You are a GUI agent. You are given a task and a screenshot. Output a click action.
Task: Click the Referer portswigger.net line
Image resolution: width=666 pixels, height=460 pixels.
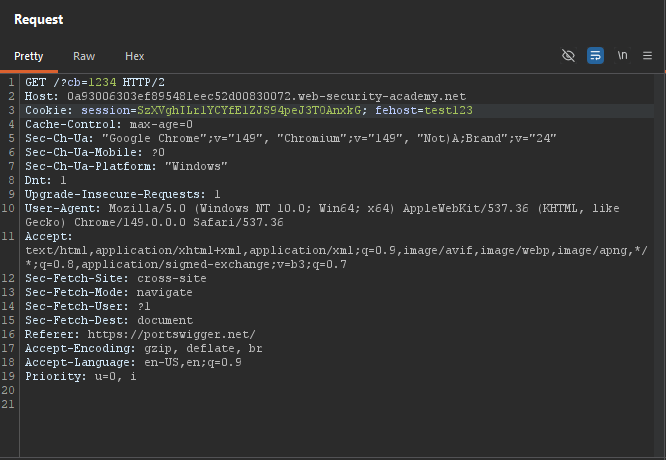140,334
